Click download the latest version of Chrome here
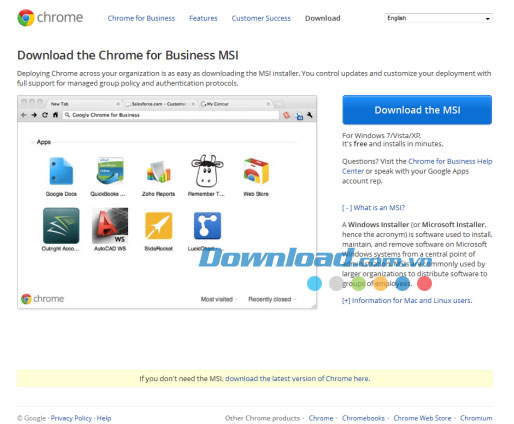 (297, 378)
